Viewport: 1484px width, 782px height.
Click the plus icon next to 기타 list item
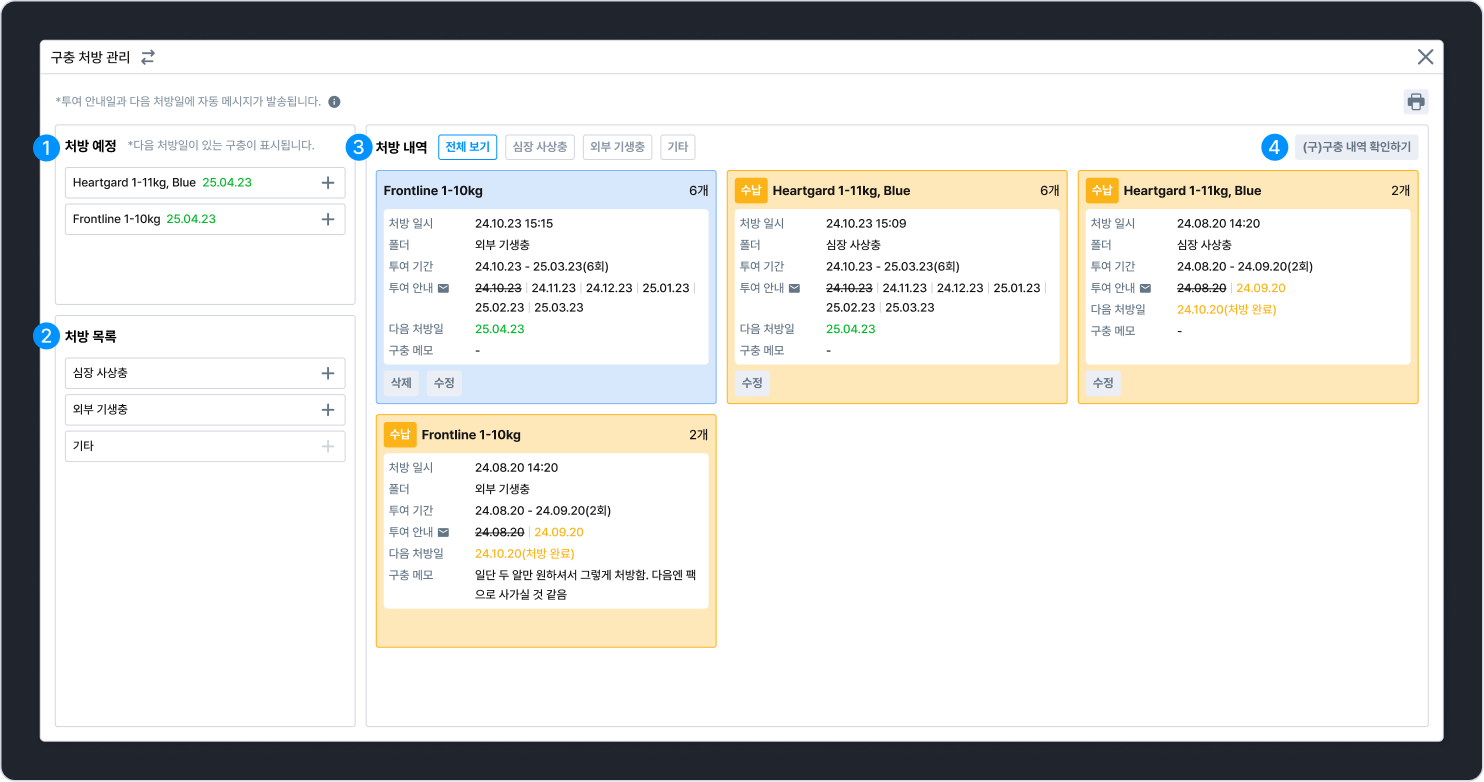click(328, 446)
